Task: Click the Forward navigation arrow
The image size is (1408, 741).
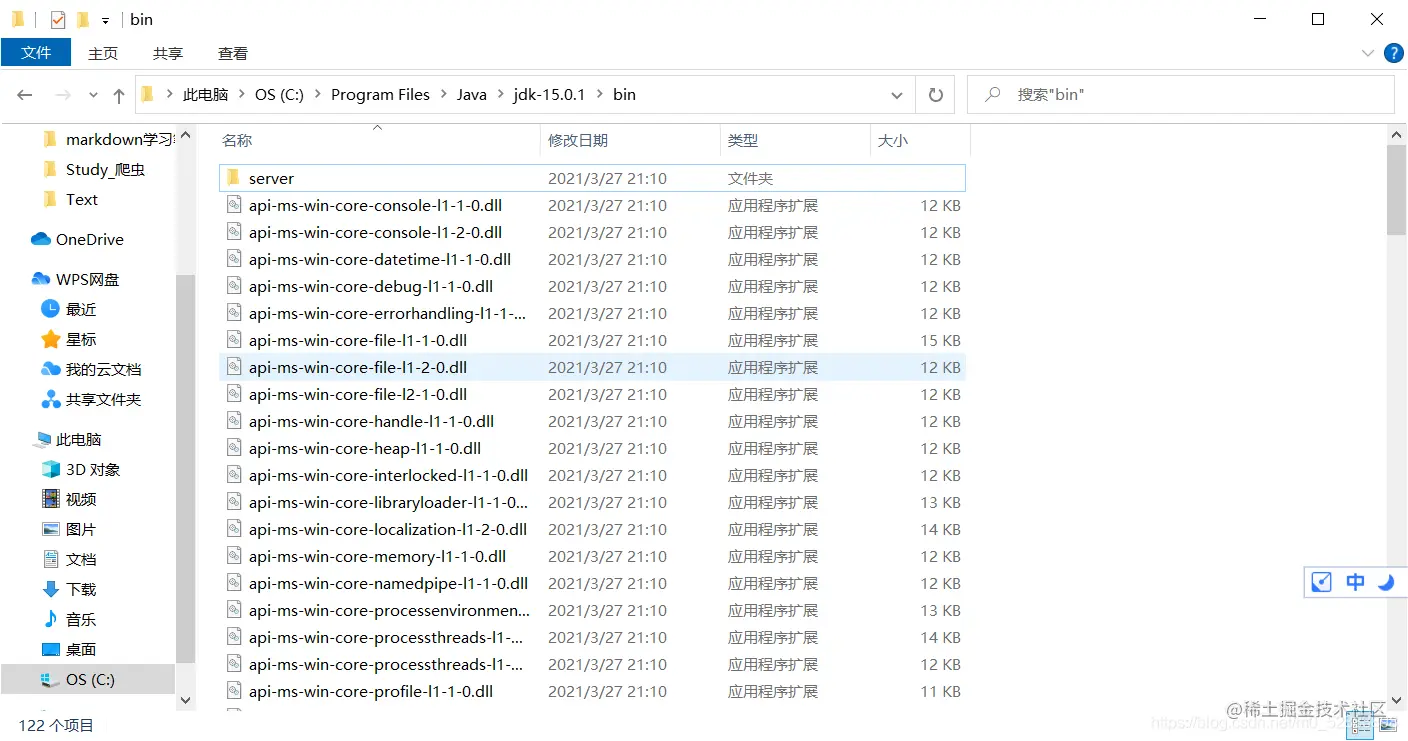Action: coord(62,95)
